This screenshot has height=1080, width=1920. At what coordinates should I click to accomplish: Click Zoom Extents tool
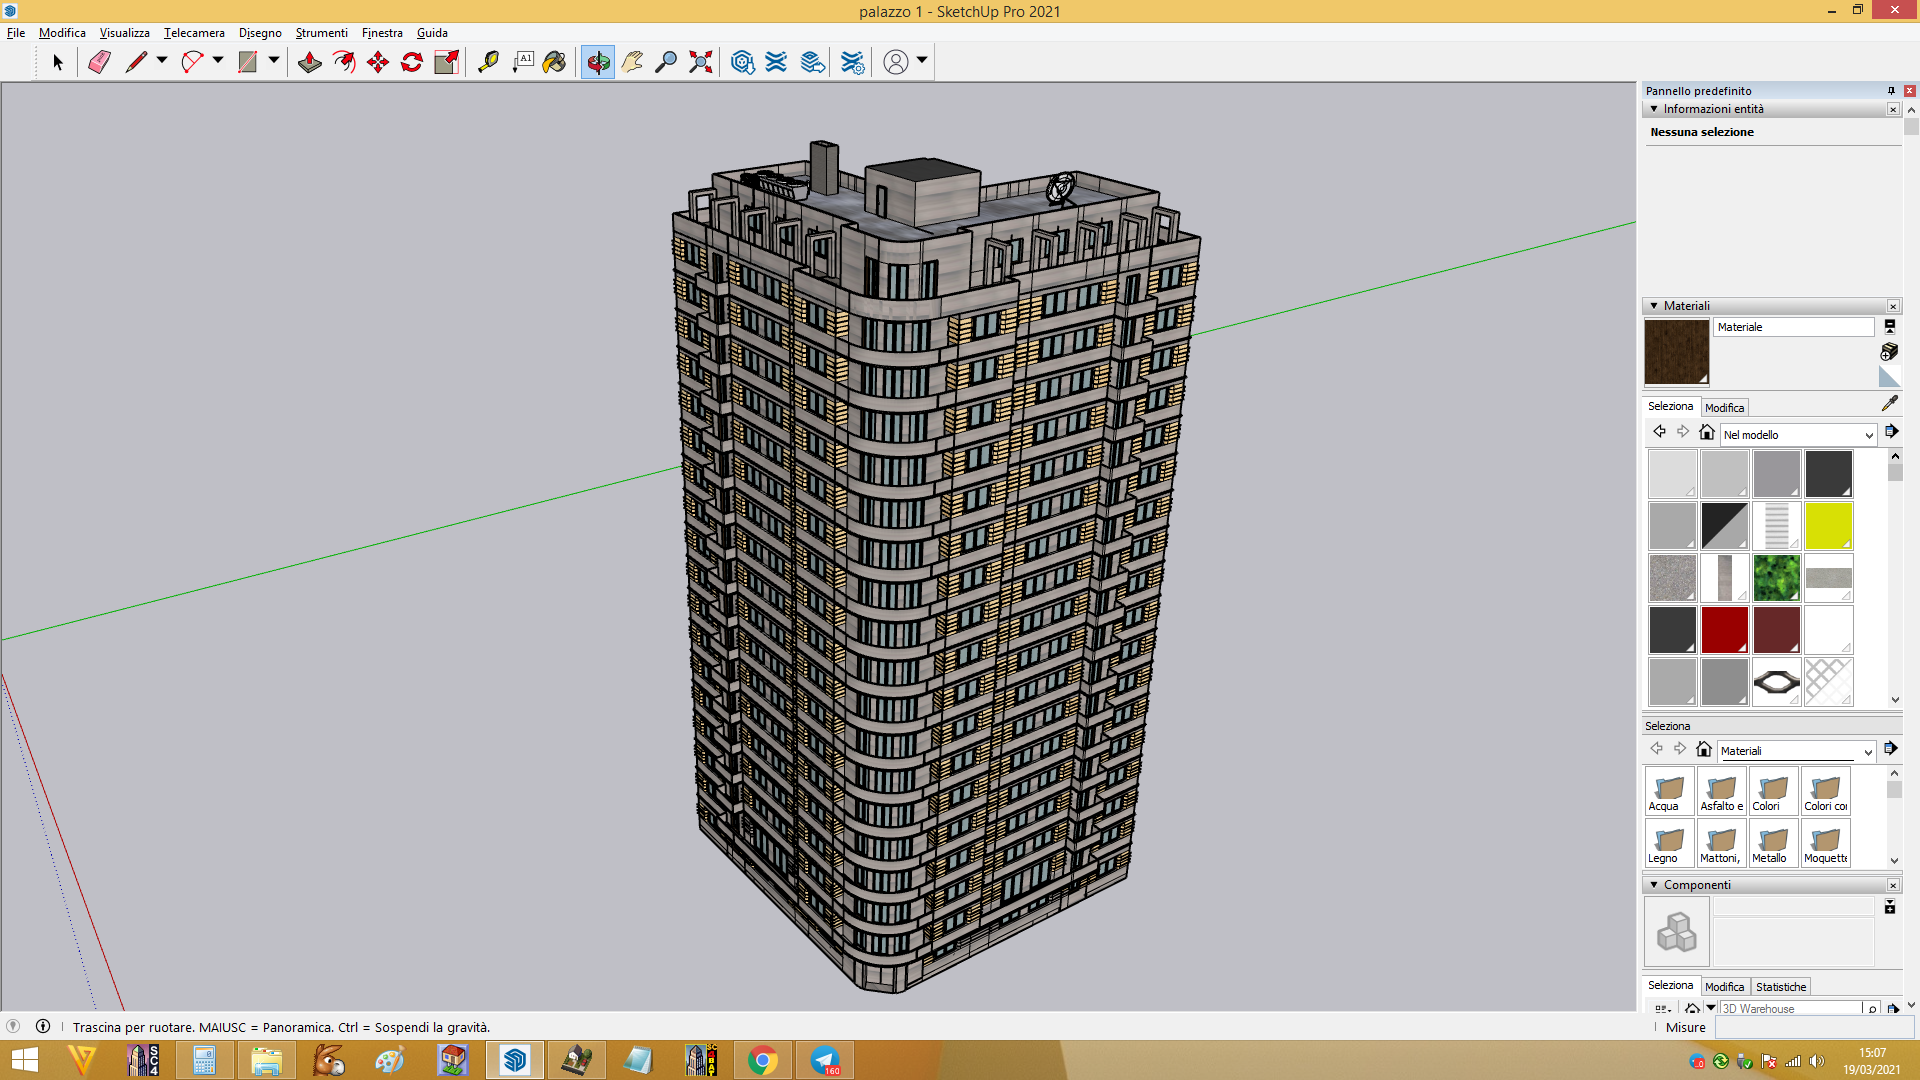coord(701,62)
